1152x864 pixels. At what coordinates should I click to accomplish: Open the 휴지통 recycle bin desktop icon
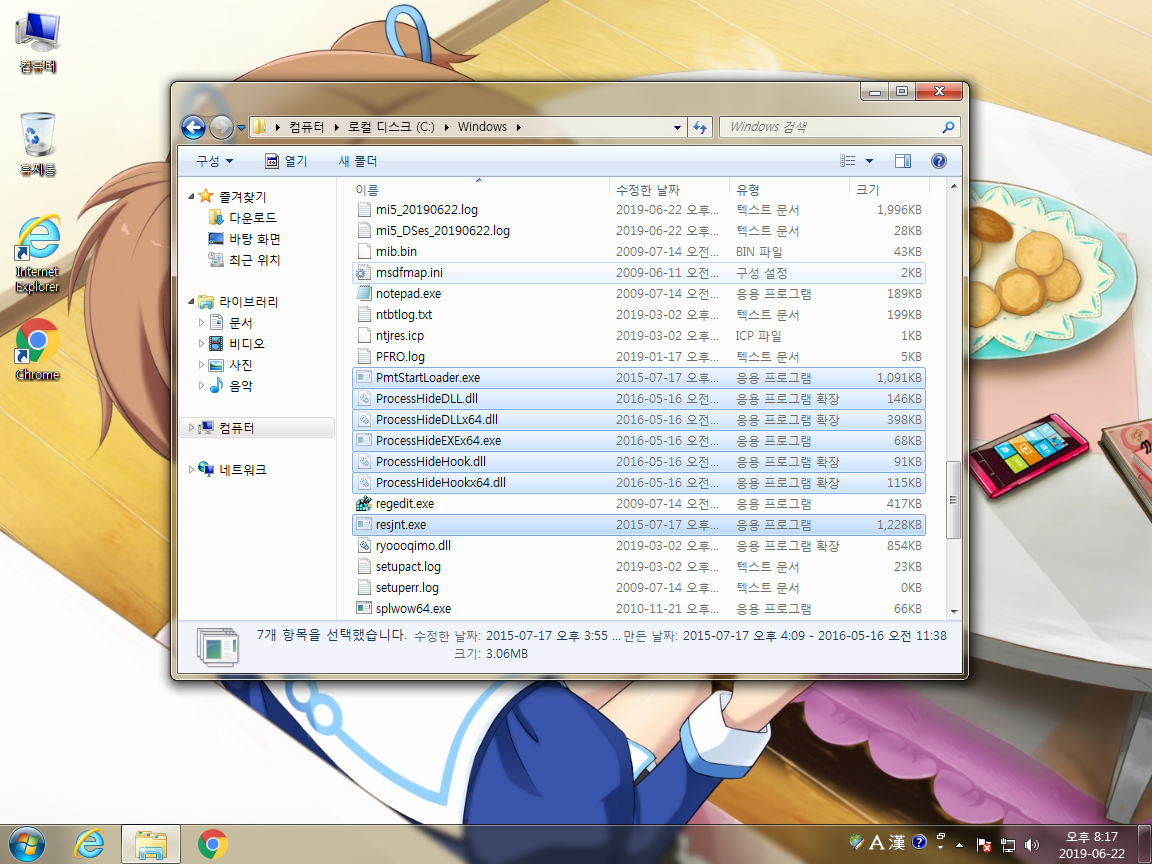click(37, 145)
